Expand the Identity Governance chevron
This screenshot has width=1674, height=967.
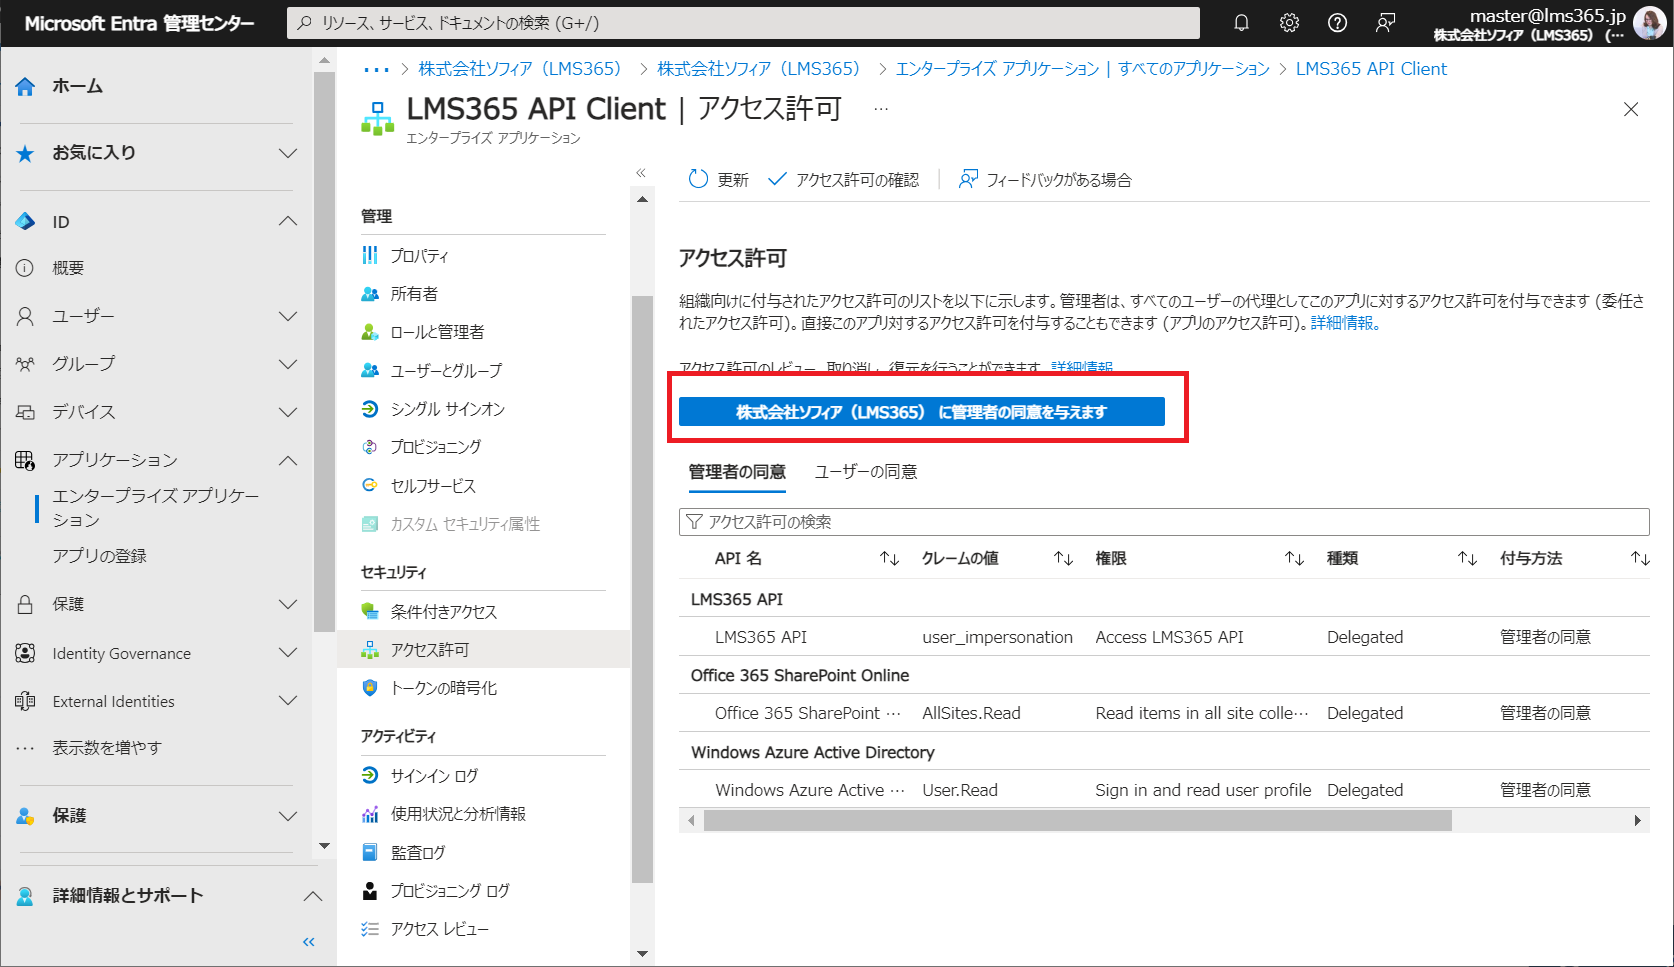288,653
